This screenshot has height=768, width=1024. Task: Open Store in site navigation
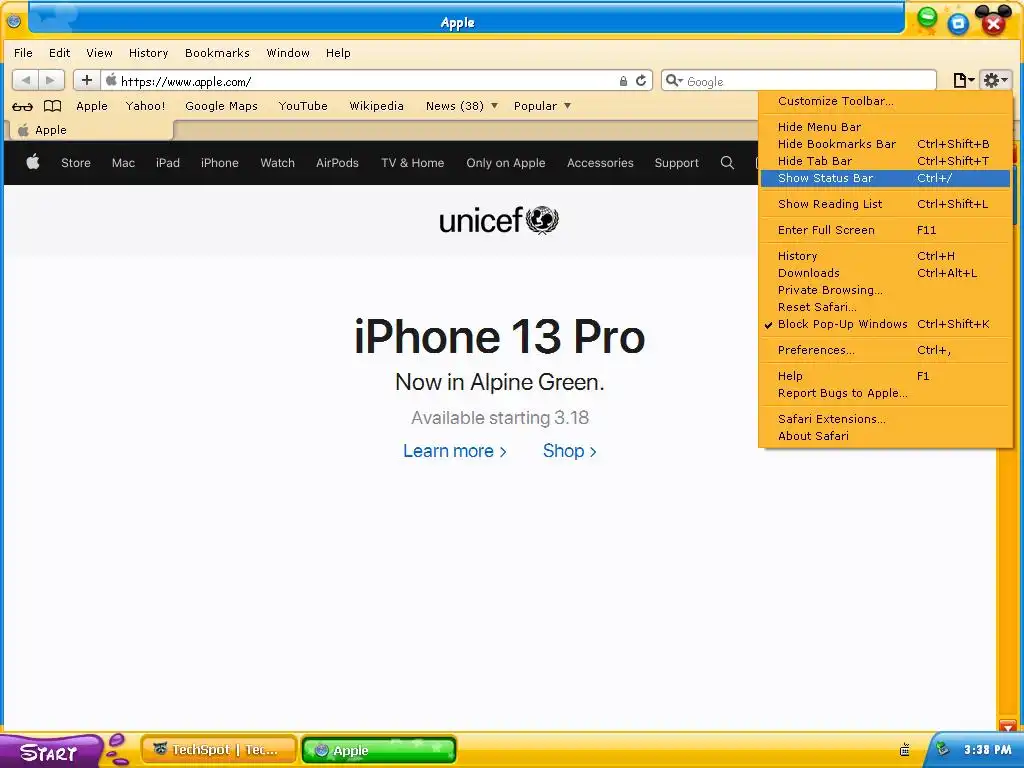coord(76,163)
